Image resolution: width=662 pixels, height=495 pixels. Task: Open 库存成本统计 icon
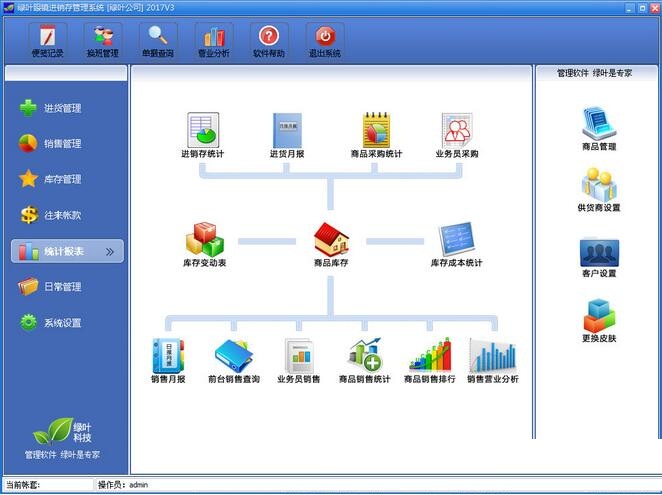point(456,245)
